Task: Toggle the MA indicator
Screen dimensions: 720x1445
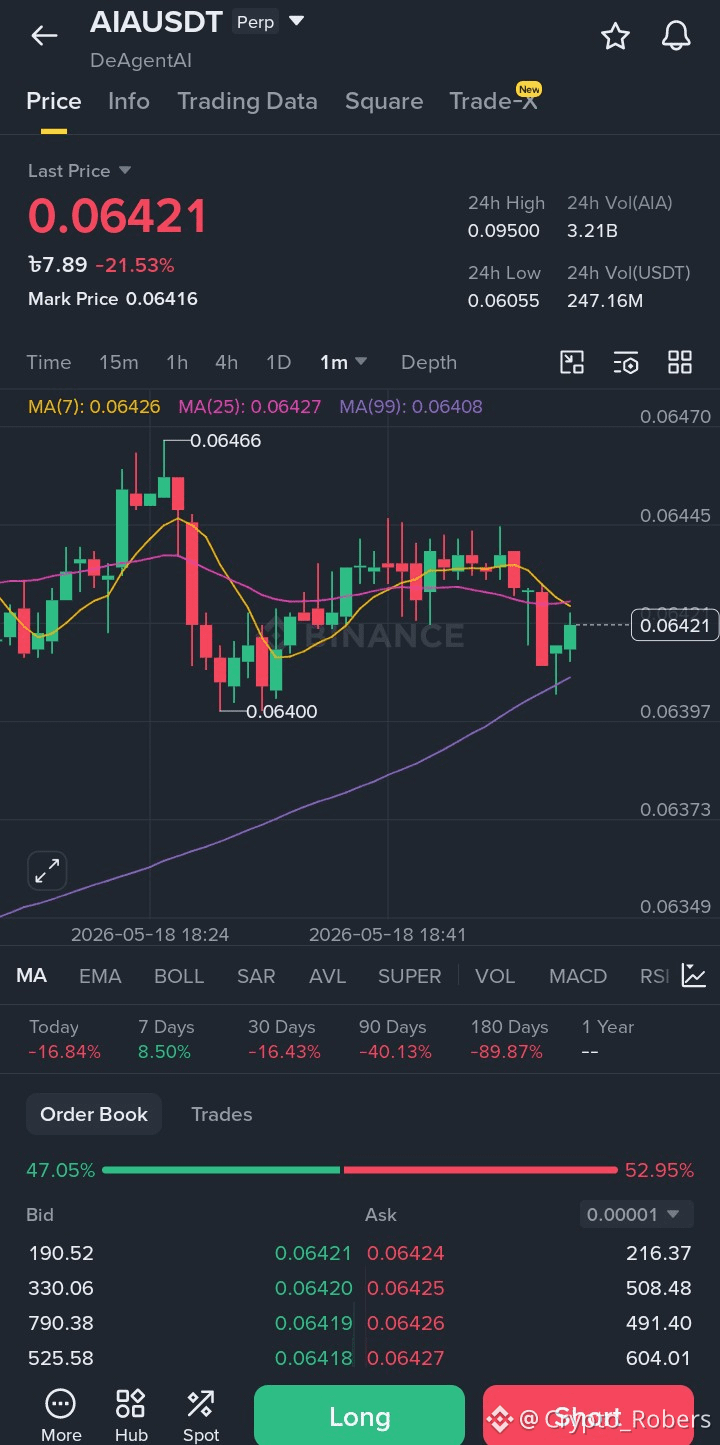Action: [32, 976]
